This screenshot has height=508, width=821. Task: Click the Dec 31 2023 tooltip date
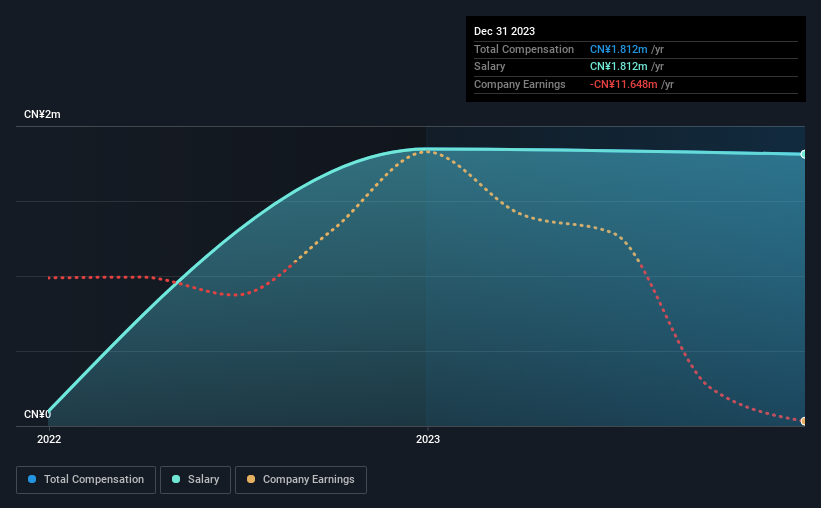(504, 31)
